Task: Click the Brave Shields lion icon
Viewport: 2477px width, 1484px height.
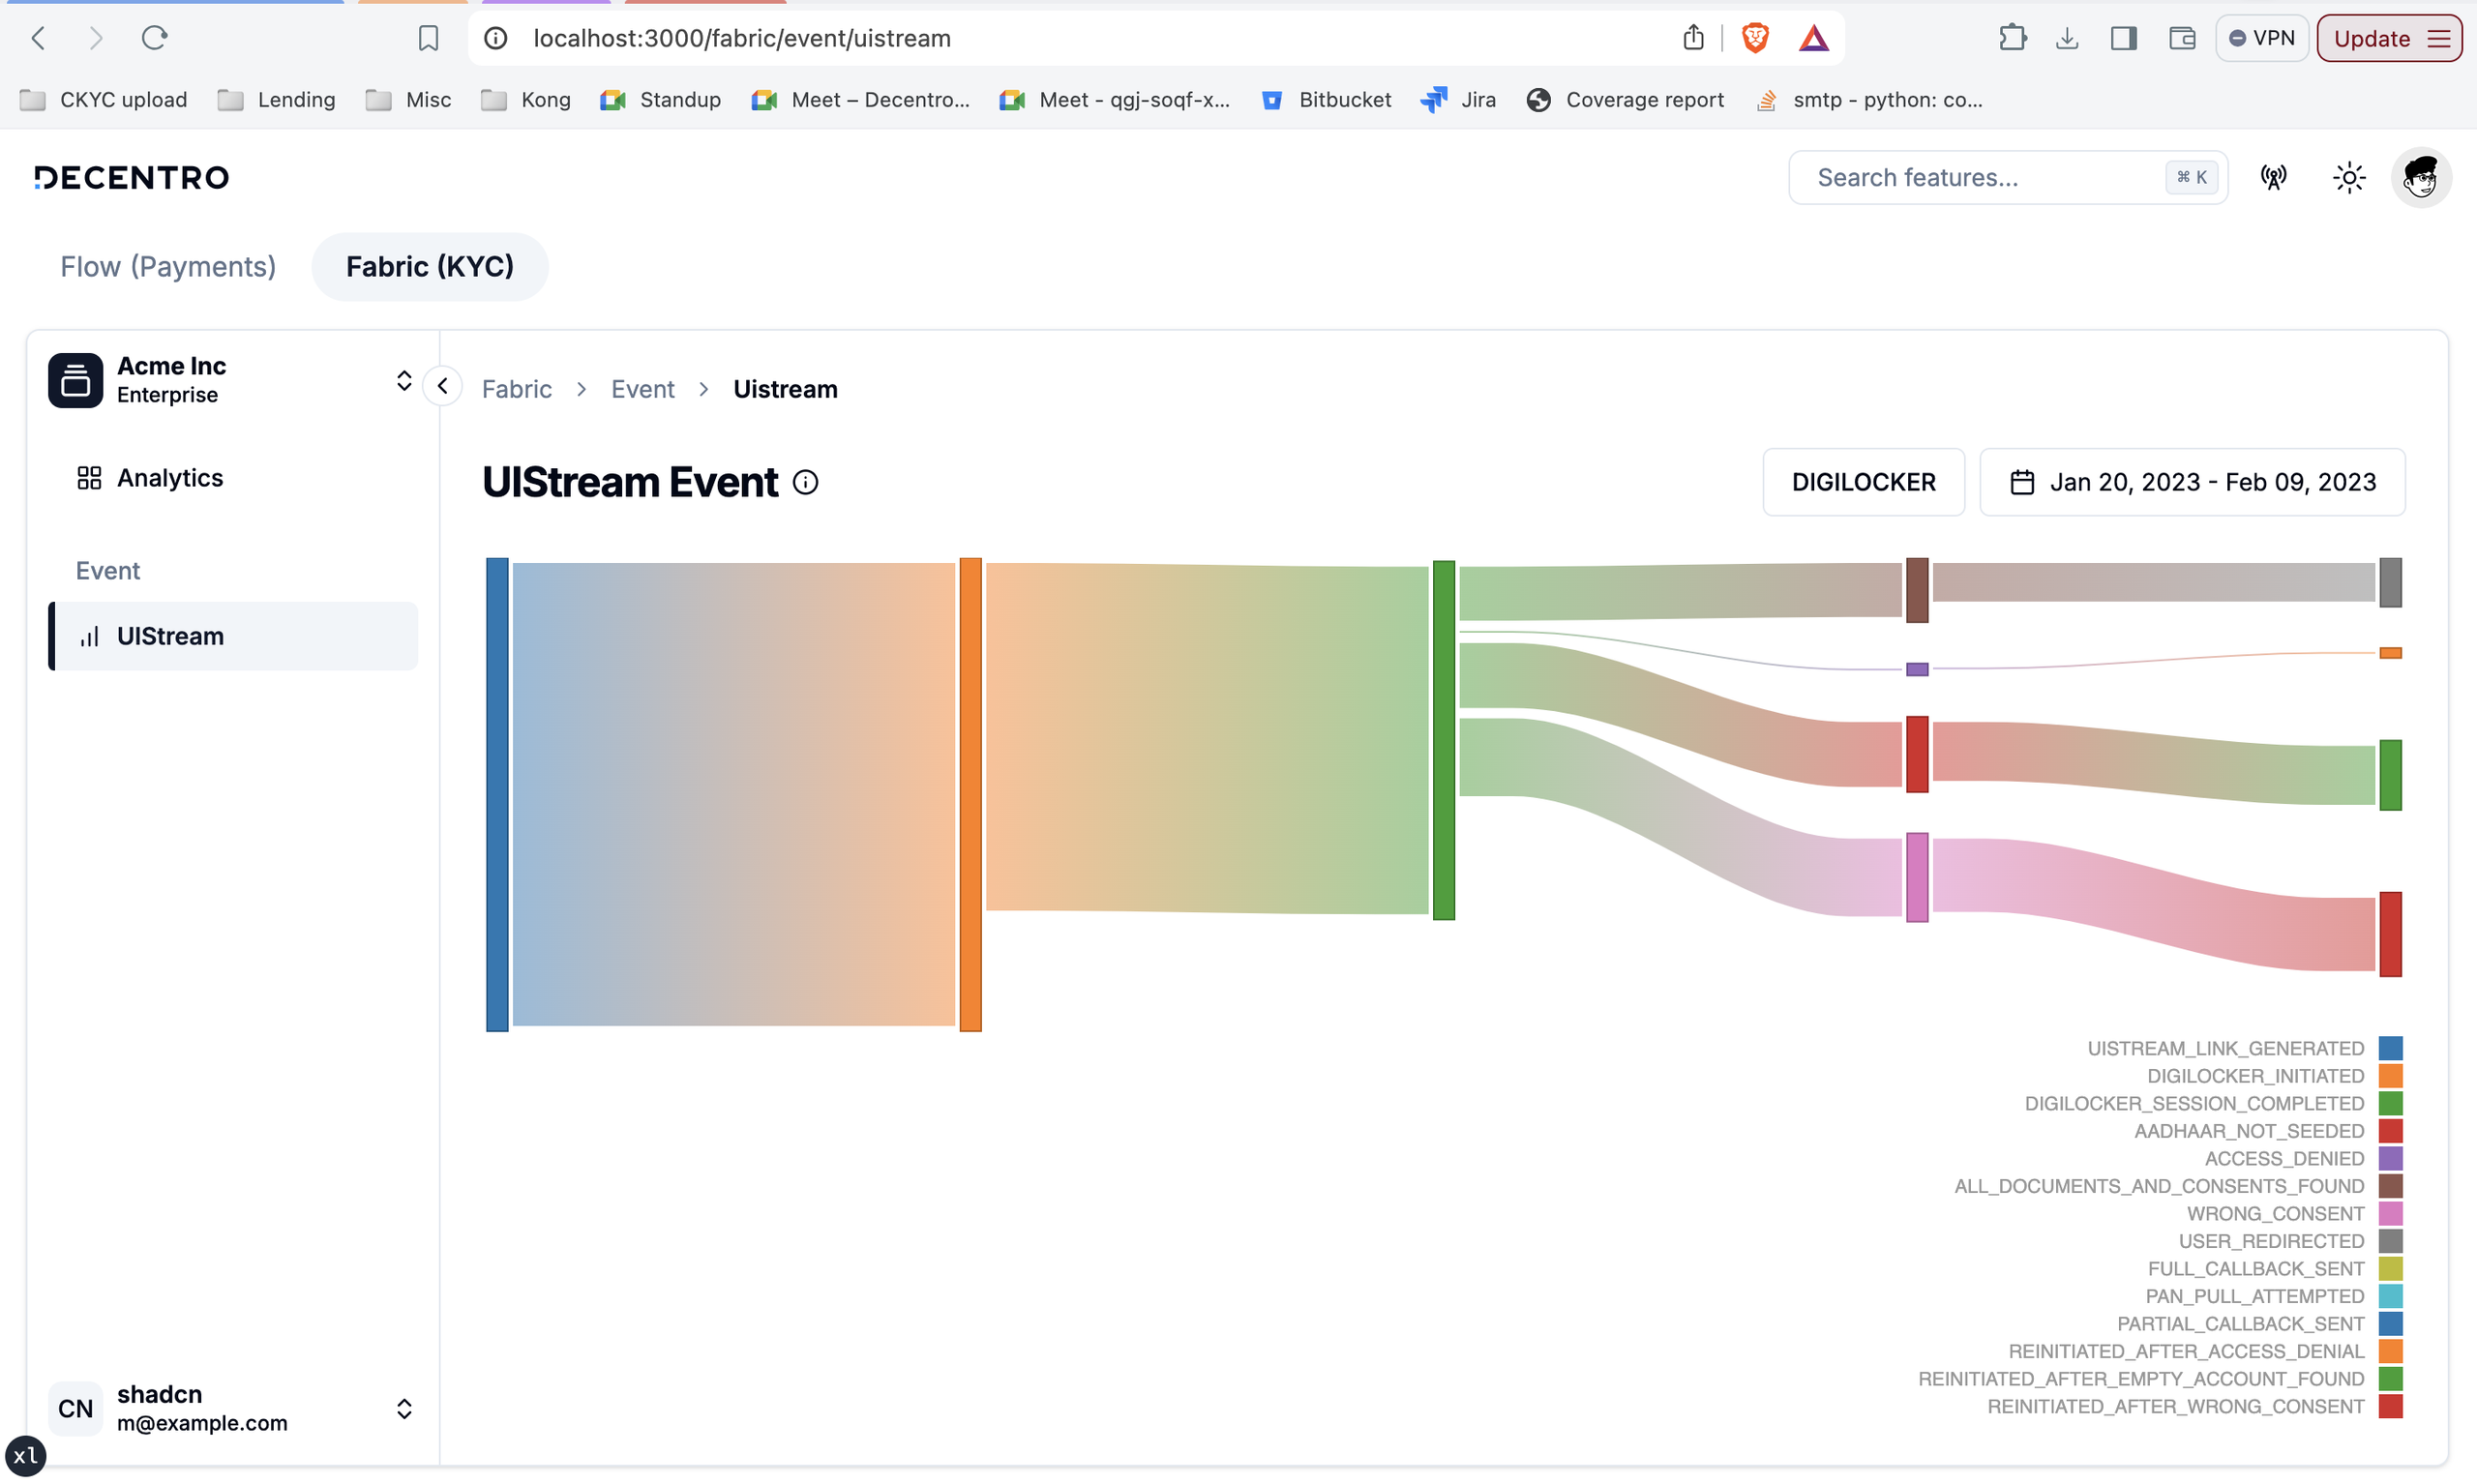Action: tap(1755, 38)
